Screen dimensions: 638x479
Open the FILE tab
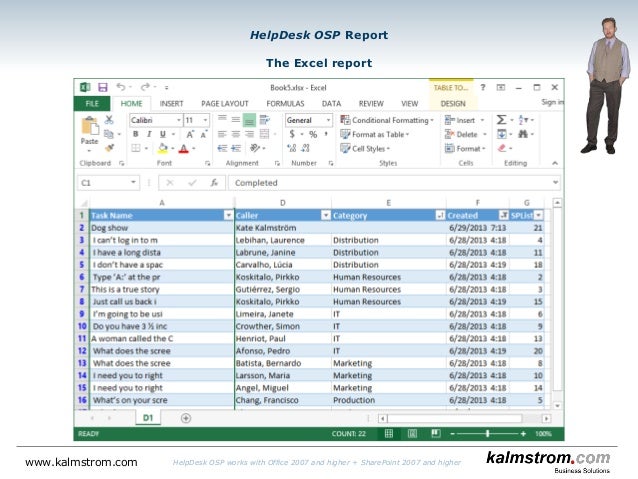click(x=92, y=103)
